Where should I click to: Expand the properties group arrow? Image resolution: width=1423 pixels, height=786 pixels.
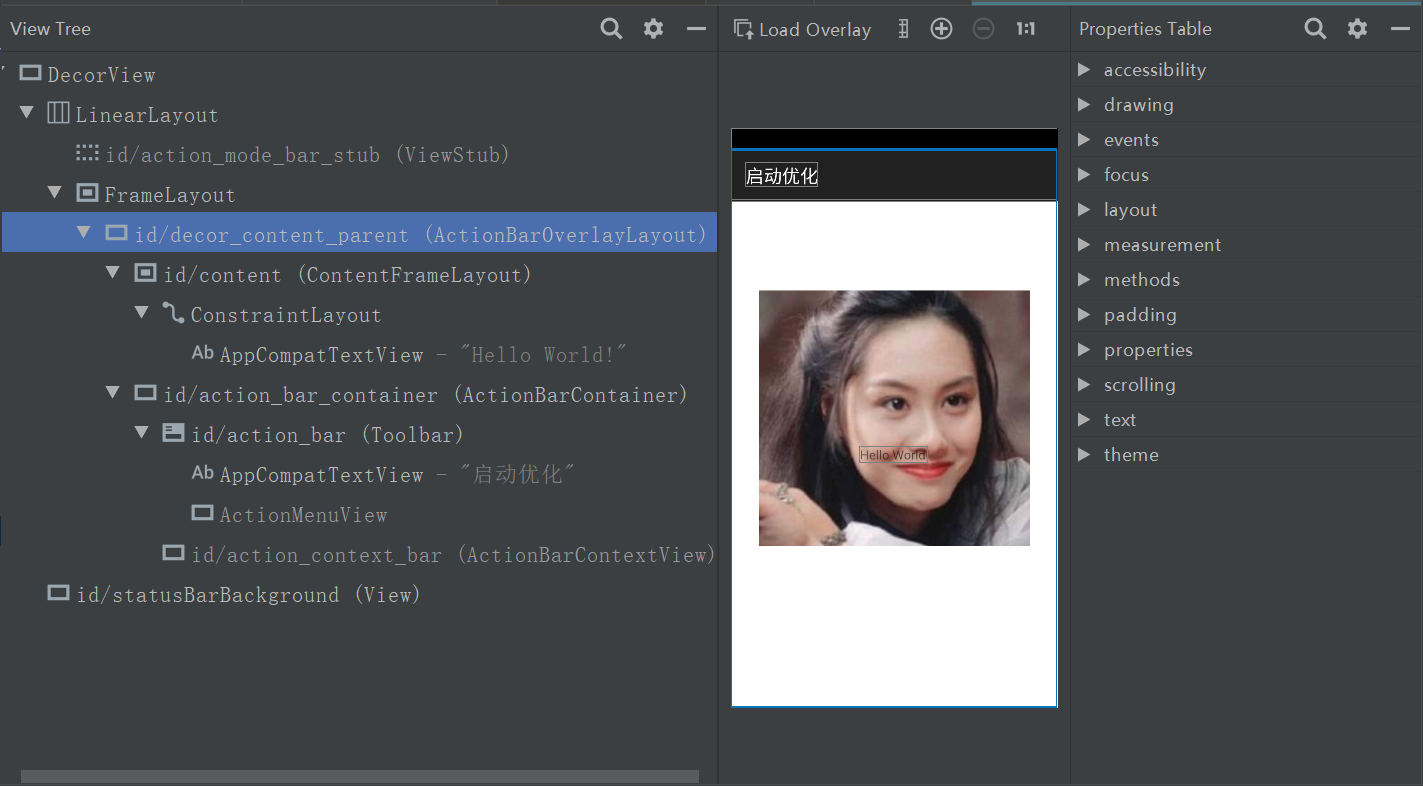[x=1084, y=350]
